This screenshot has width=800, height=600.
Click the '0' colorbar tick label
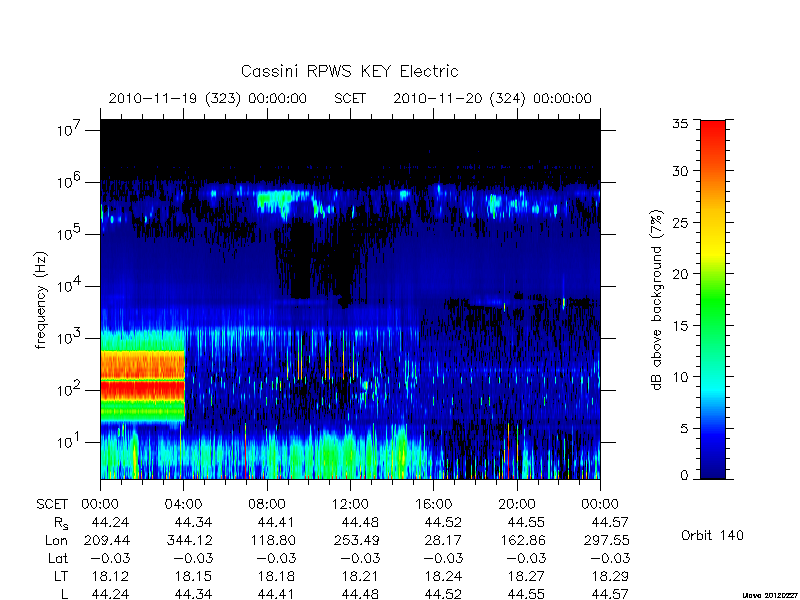pos(684,476)
